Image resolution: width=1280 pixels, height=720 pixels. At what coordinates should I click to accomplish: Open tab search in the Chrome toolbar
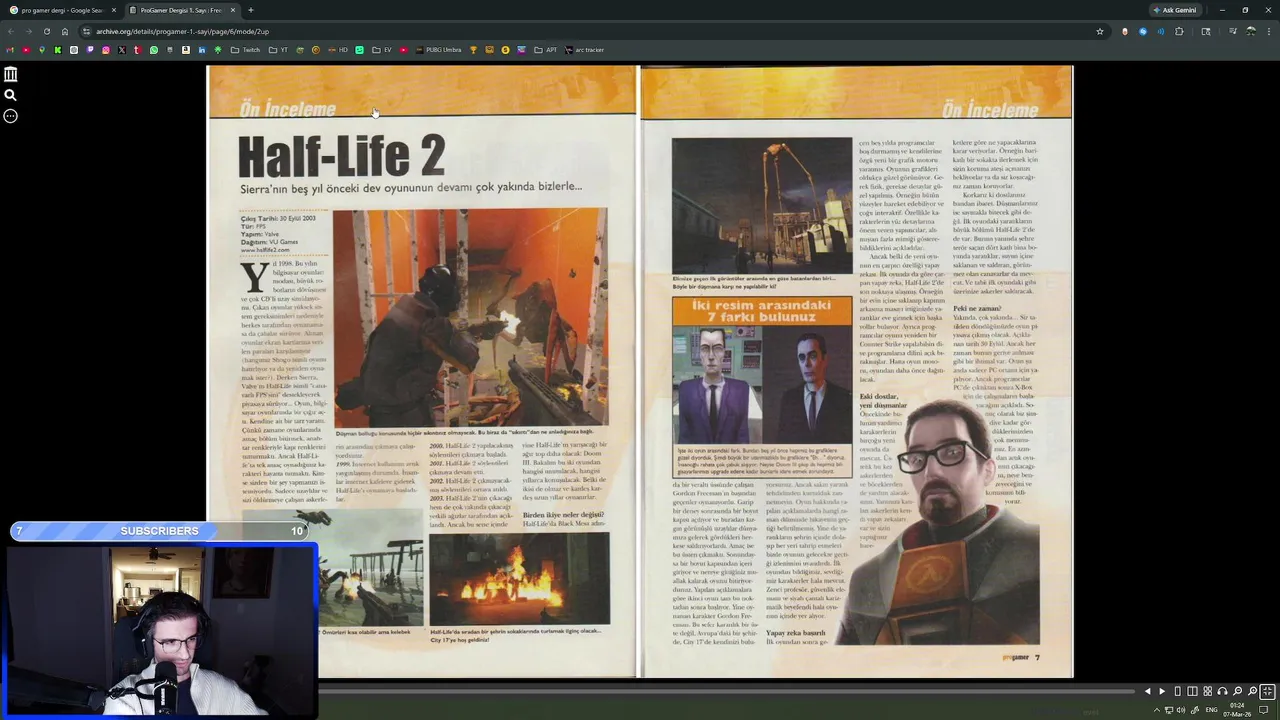1206,31
